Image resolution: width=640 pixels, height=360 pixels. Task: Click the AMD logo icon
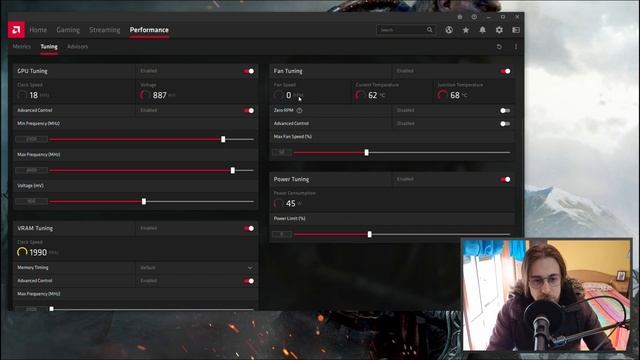16,30
